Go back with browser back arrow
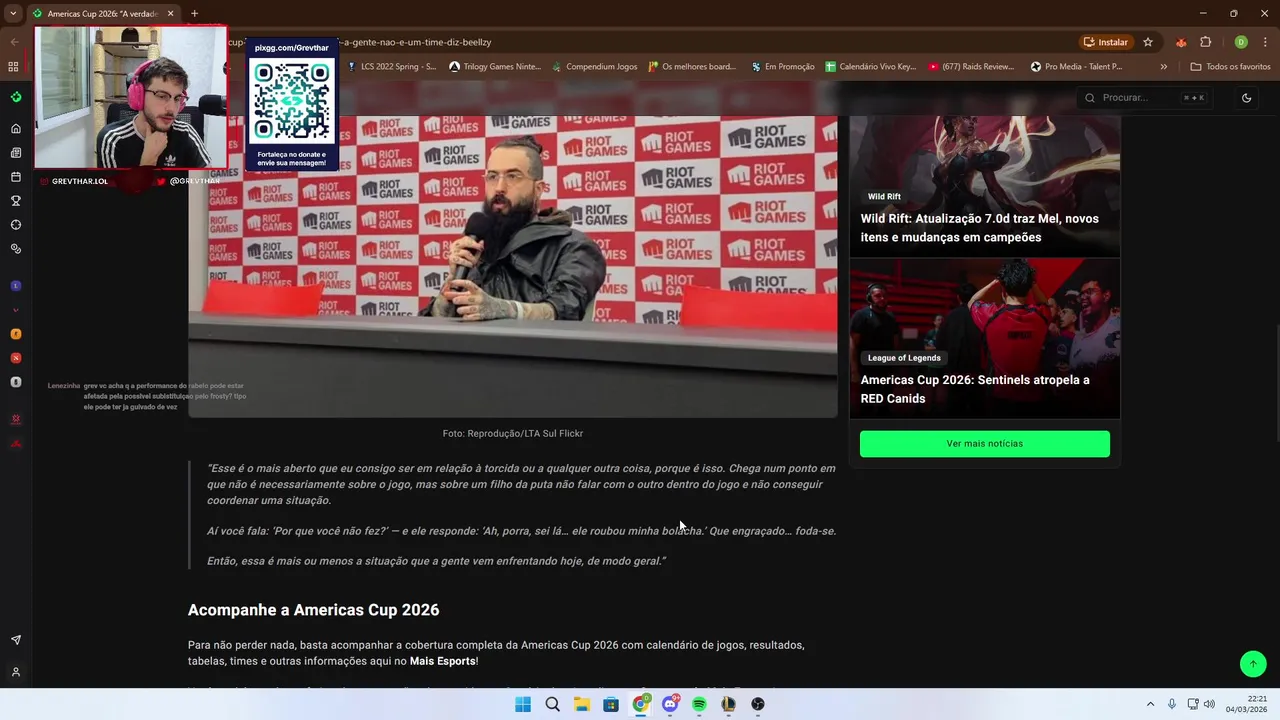 (13, 42)
